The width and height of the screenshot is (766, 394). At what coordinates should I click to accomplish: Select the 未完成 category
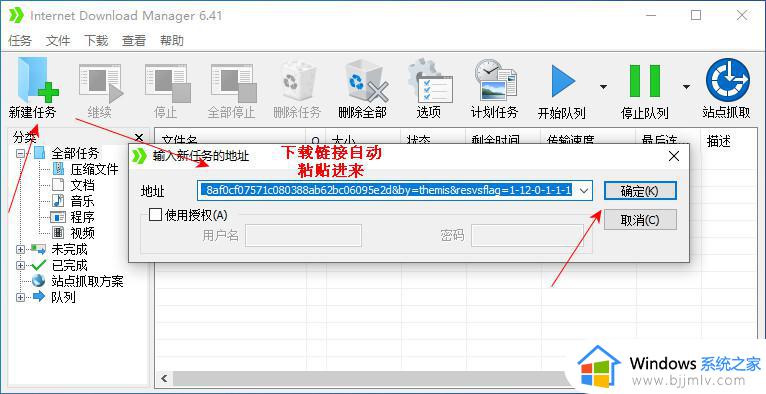69,249
